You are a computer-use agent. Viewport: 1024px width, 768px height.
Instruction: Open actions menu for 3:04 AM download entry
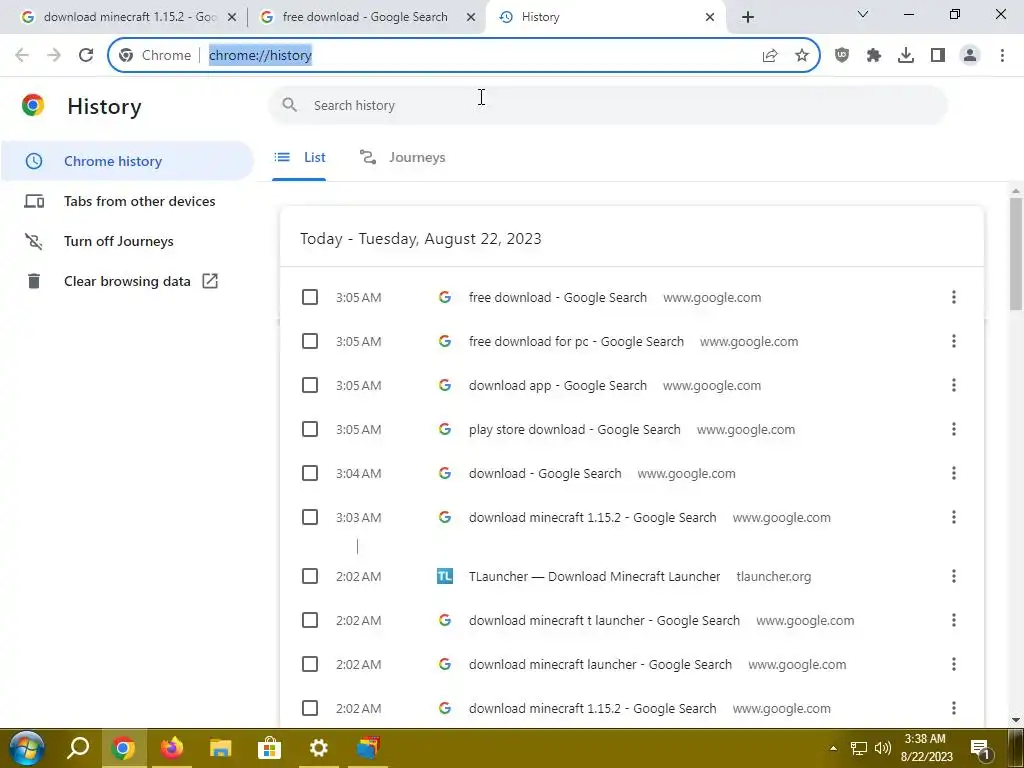953,473
